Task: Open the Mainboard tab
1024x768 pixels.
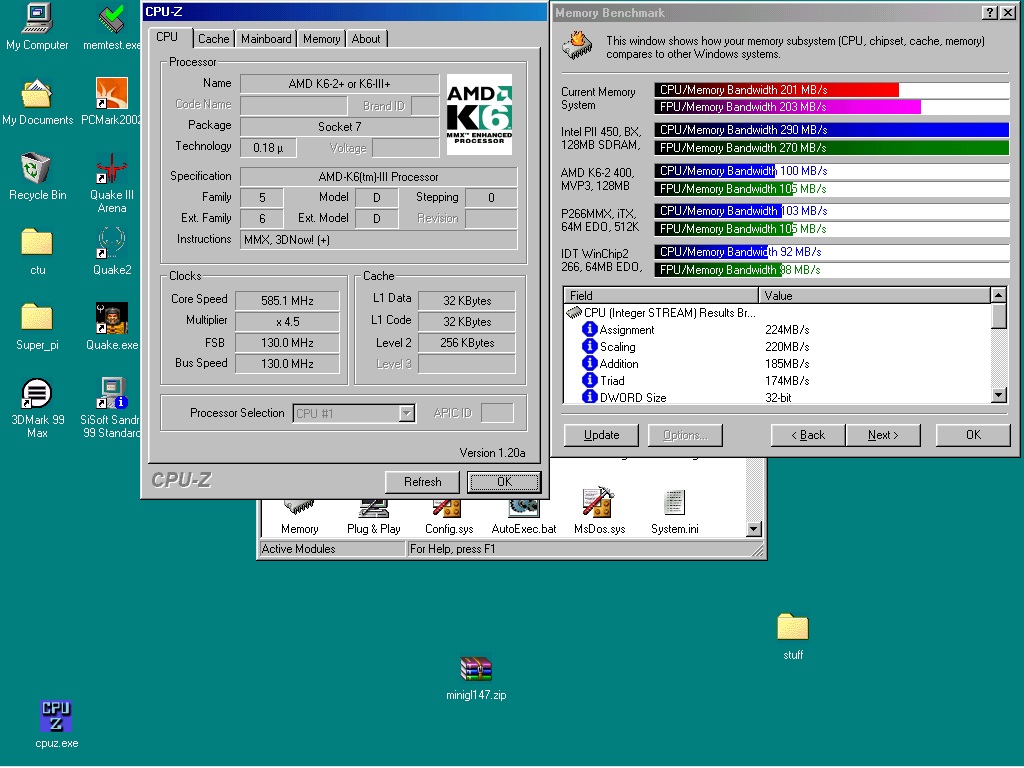Action: point(266,39)
